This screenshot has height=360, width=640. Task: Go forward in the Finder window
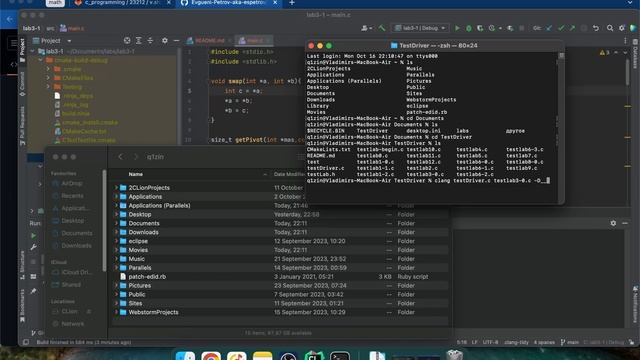[x=136, y=157]
